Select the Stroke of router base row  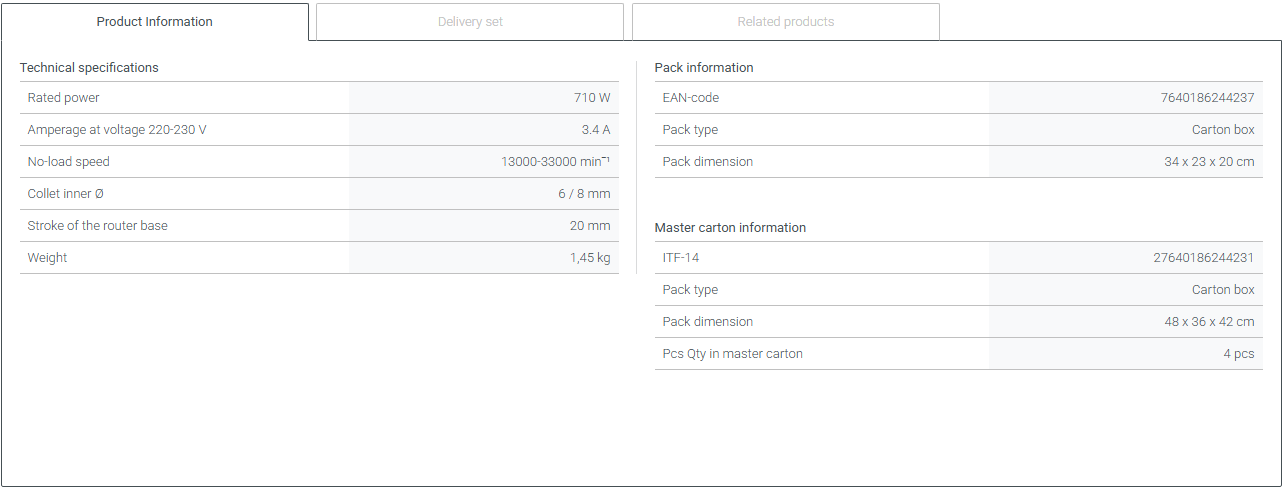[98, 226]
